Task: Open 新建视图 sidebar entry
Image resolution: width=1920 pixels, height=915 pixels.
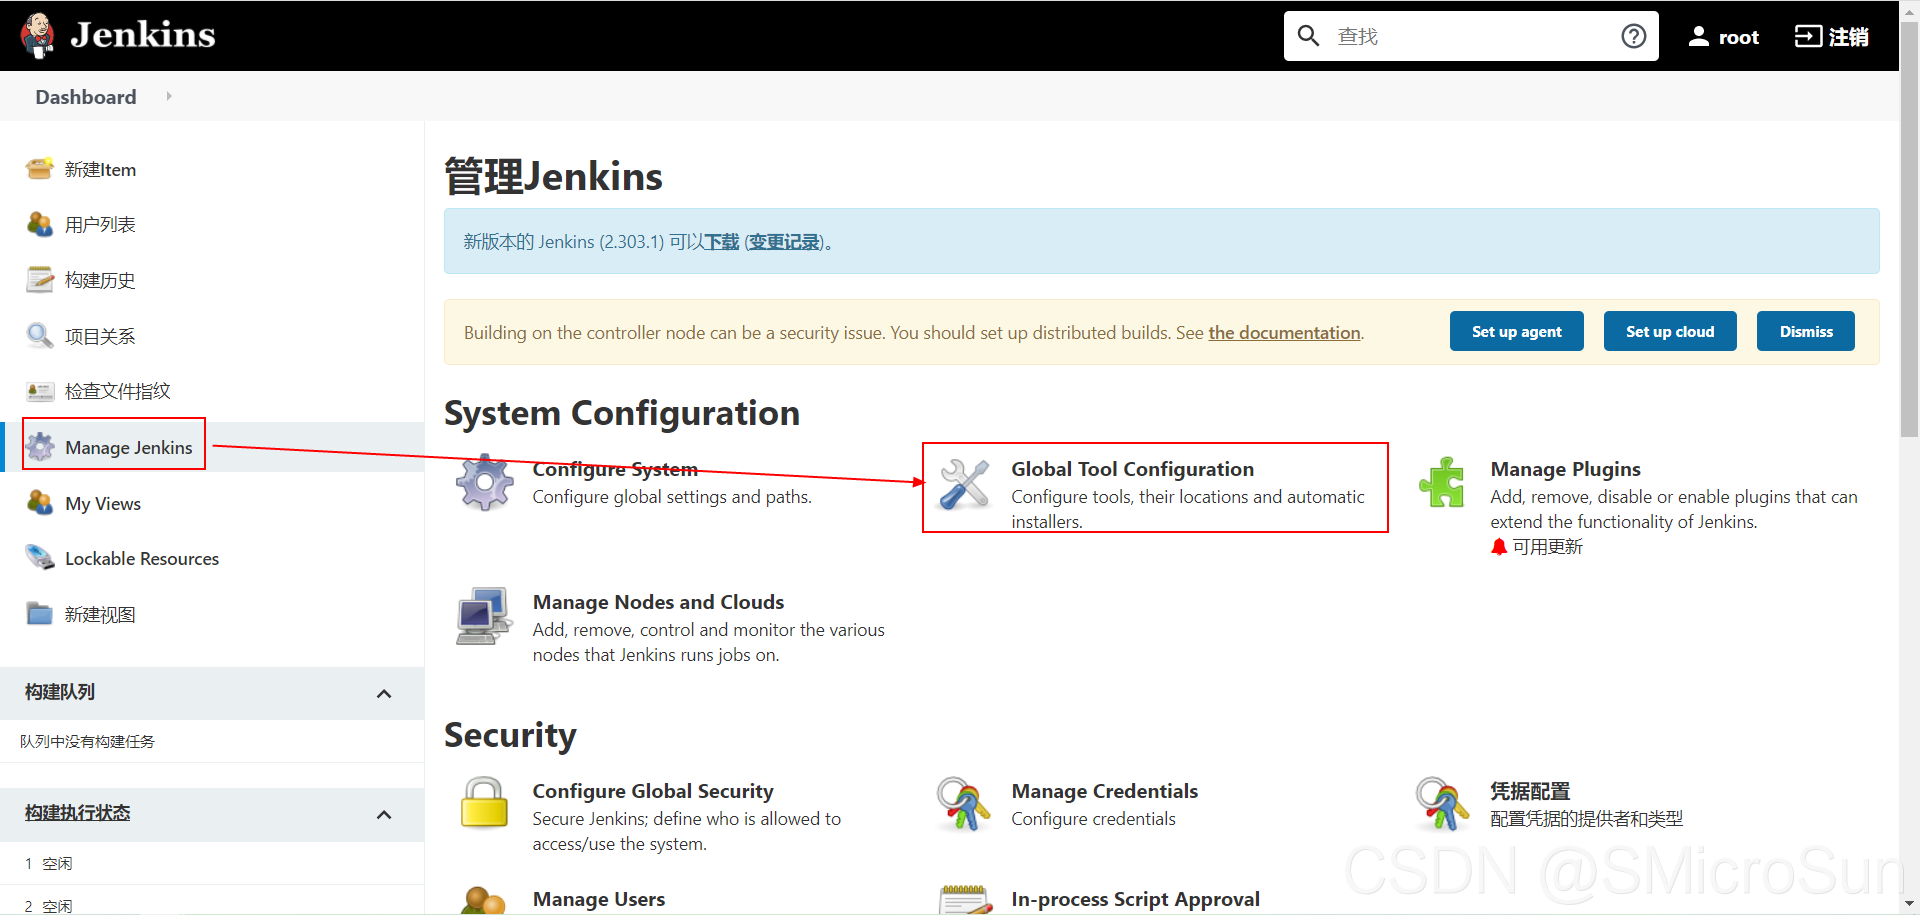Action: click(x=100, y=615)
